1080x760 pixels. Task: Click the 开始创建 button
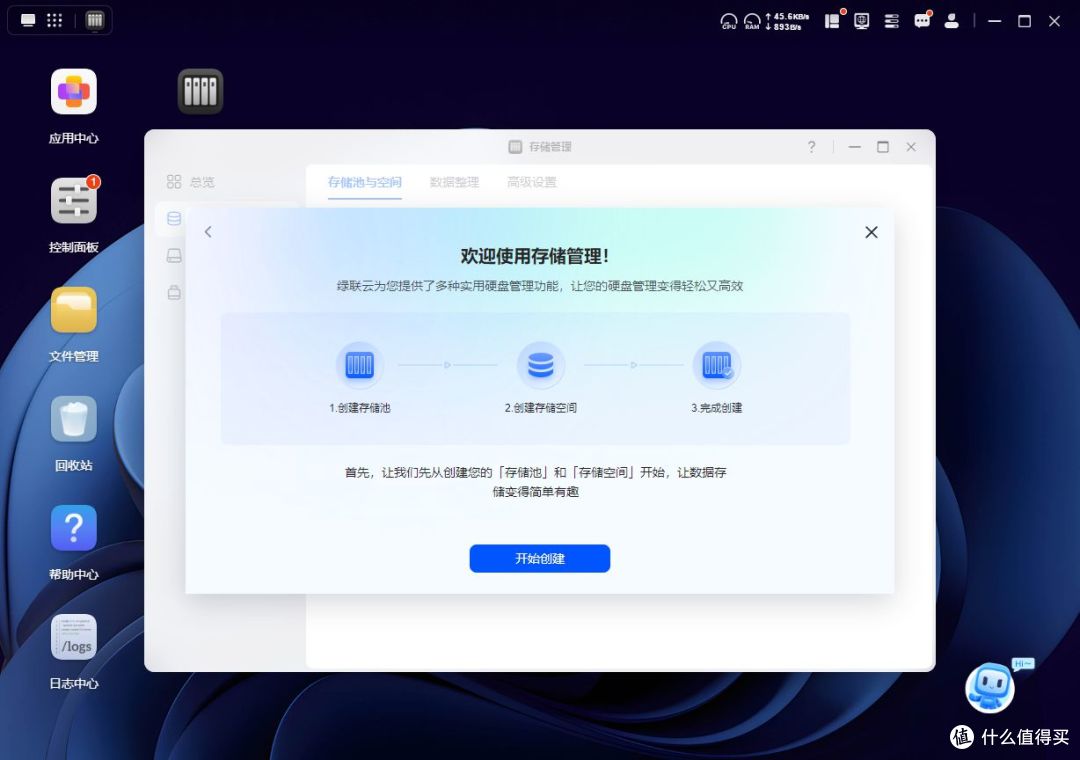[540, 558]
